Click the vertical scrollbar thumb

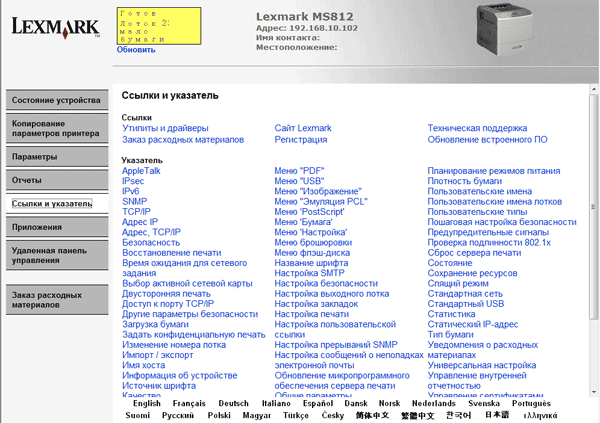point(593,207)
